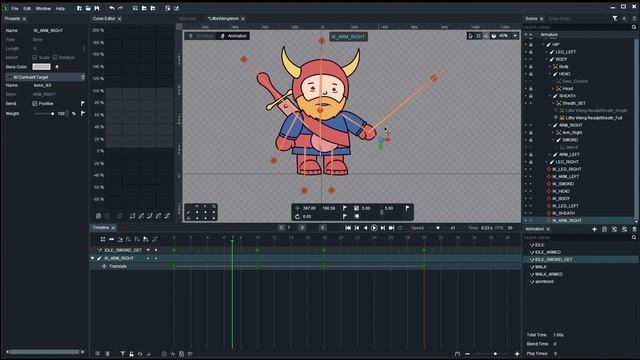
Task: Toggle the inherit Rotation checkbox
Action: click(55, 58)
